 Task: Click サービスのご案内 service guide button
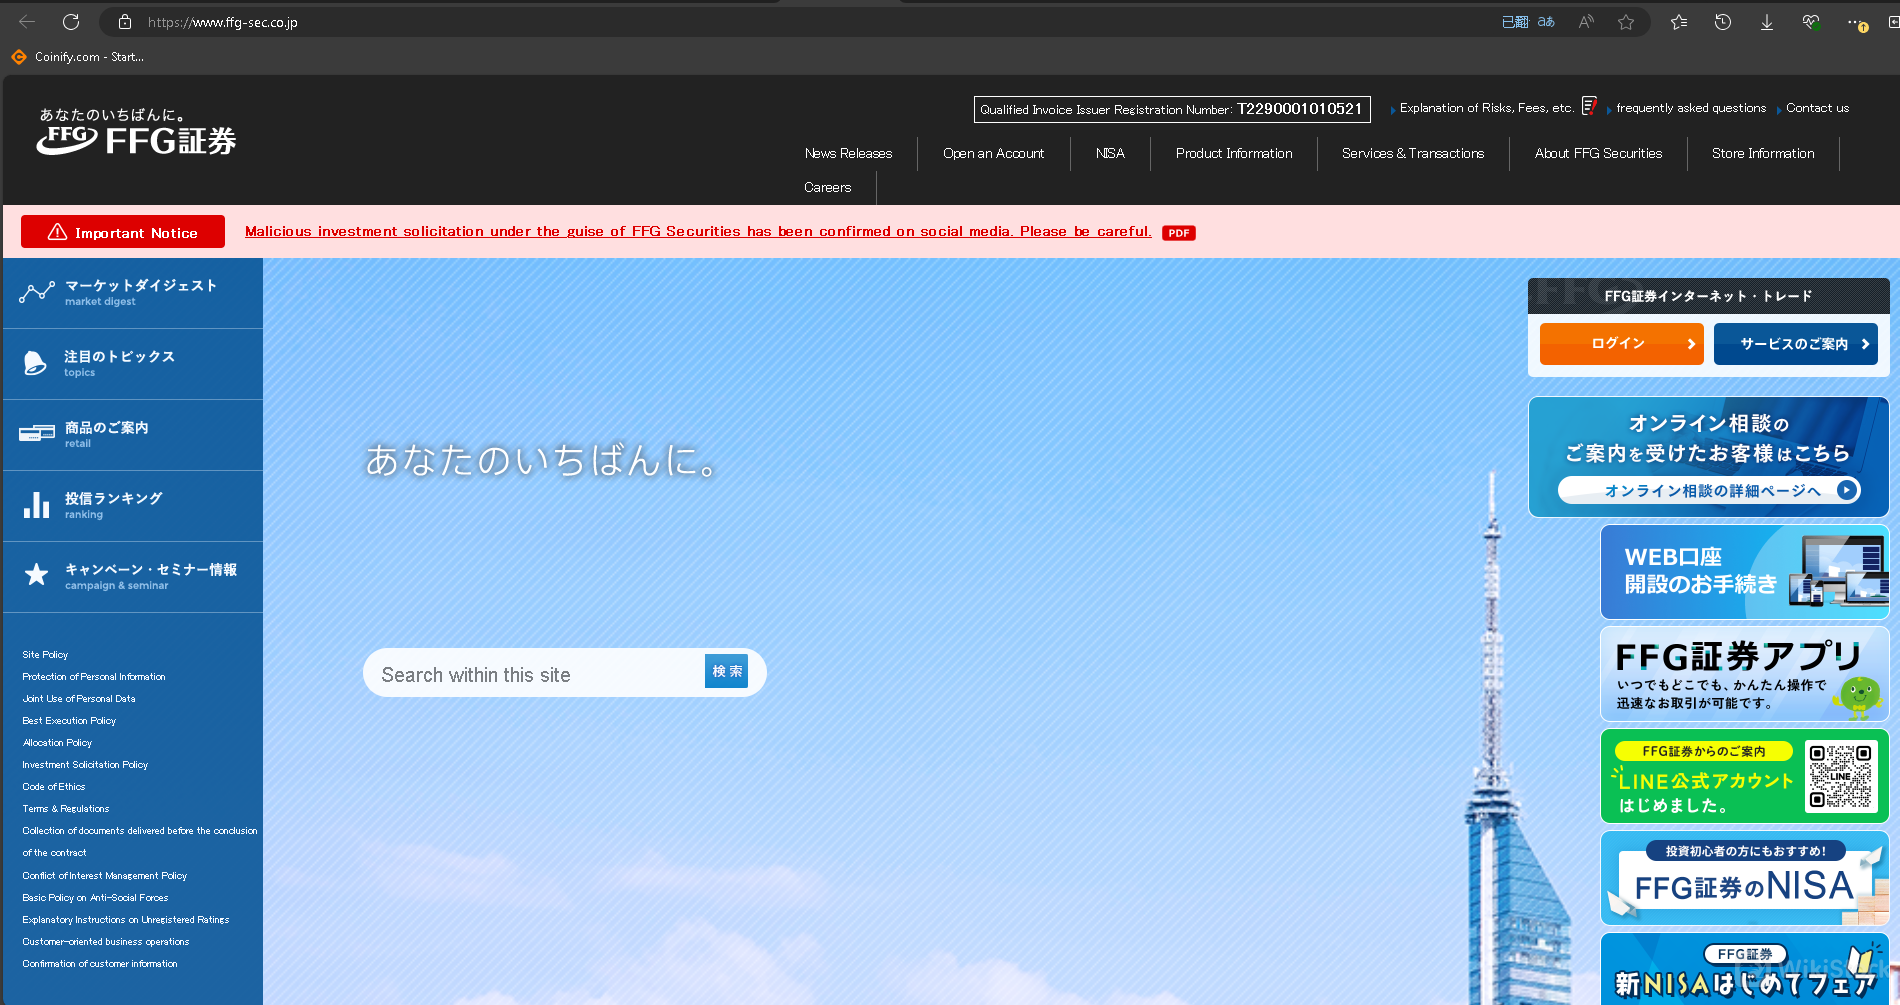pyautogui.click(x=1796, y=344)
